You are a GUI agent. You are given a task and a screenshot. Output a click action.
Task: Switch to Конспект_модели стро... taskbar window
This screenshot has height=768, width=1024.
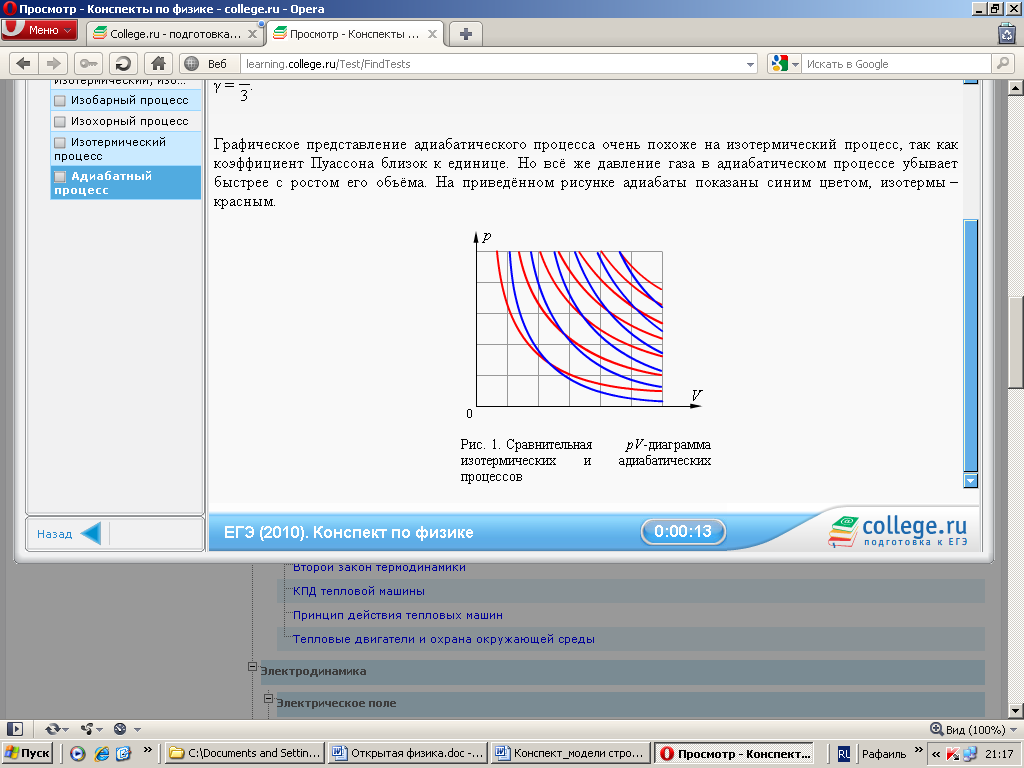click(x=570, y=753)
